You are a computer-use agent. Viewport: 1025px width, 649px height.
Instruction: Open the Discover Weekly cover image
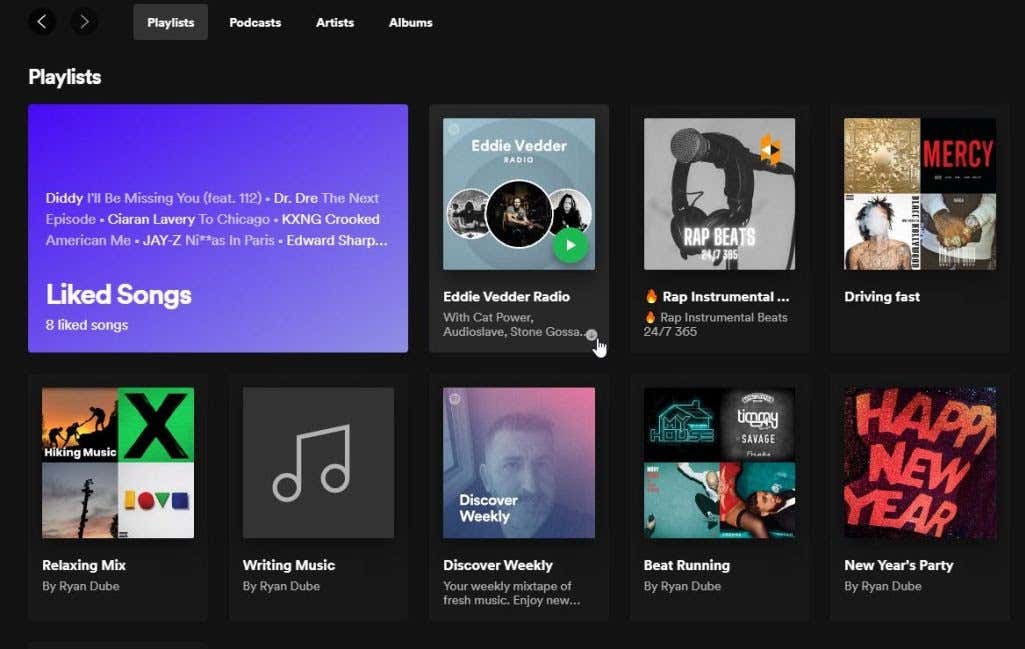coord(519,463)
